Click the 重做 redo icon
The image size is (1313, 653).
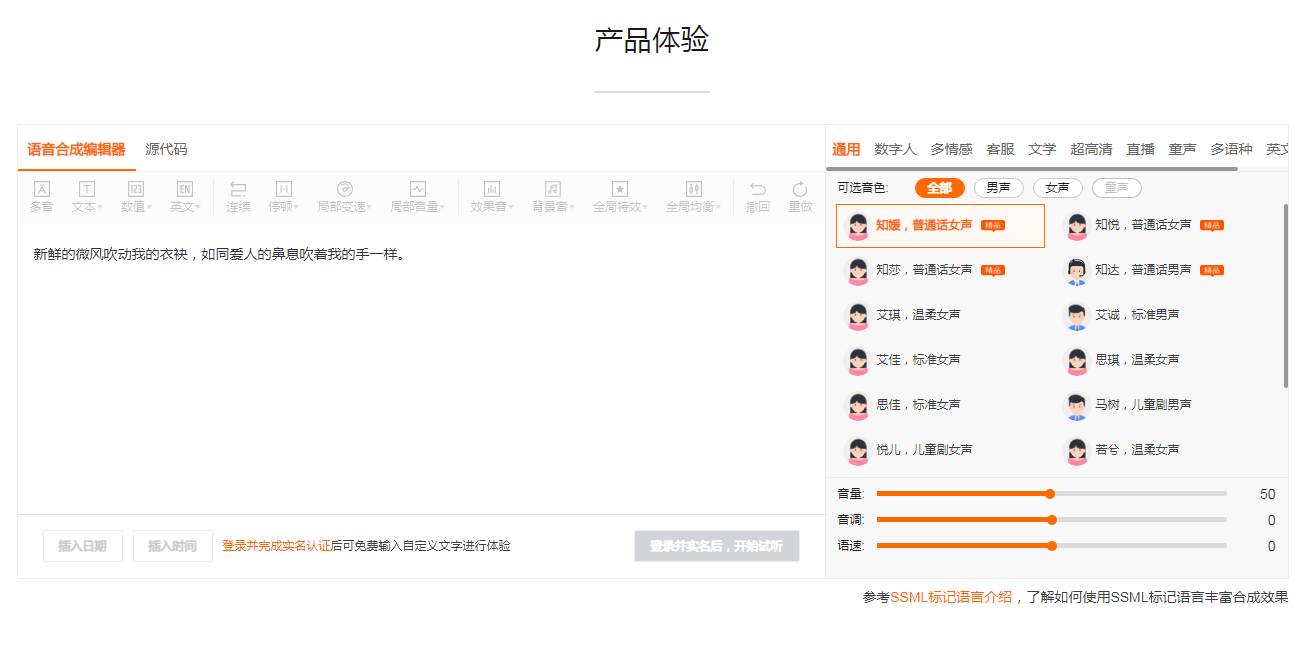800,189
